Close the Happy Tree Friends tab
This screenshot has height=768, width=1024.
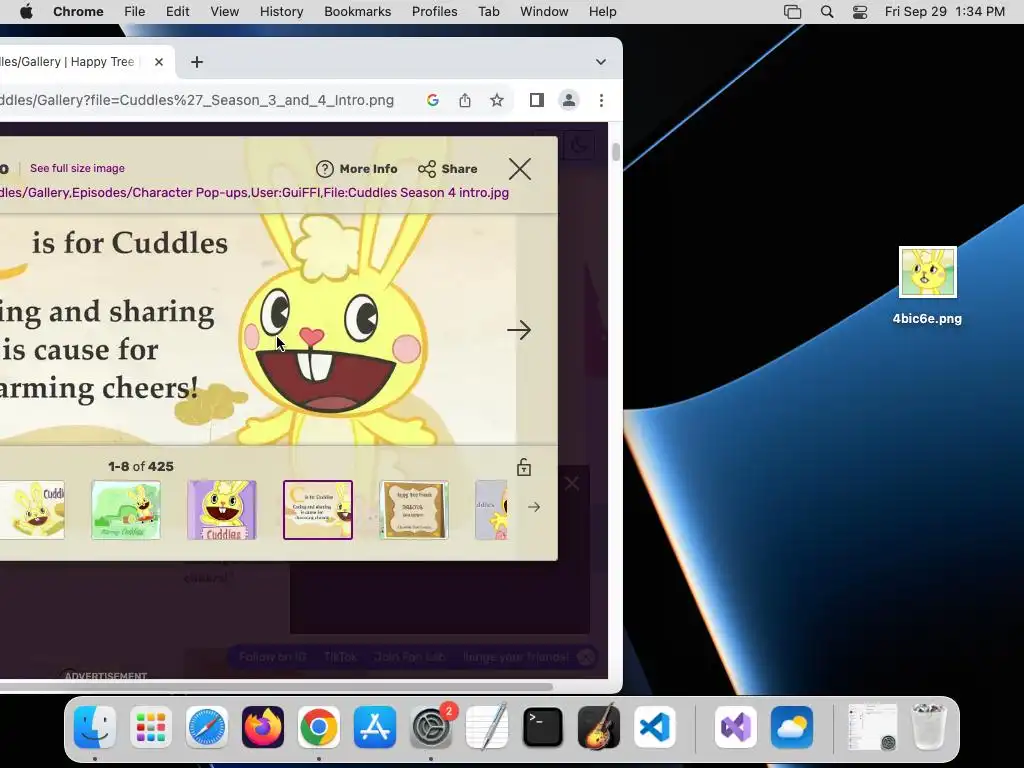tap(159, 62)
